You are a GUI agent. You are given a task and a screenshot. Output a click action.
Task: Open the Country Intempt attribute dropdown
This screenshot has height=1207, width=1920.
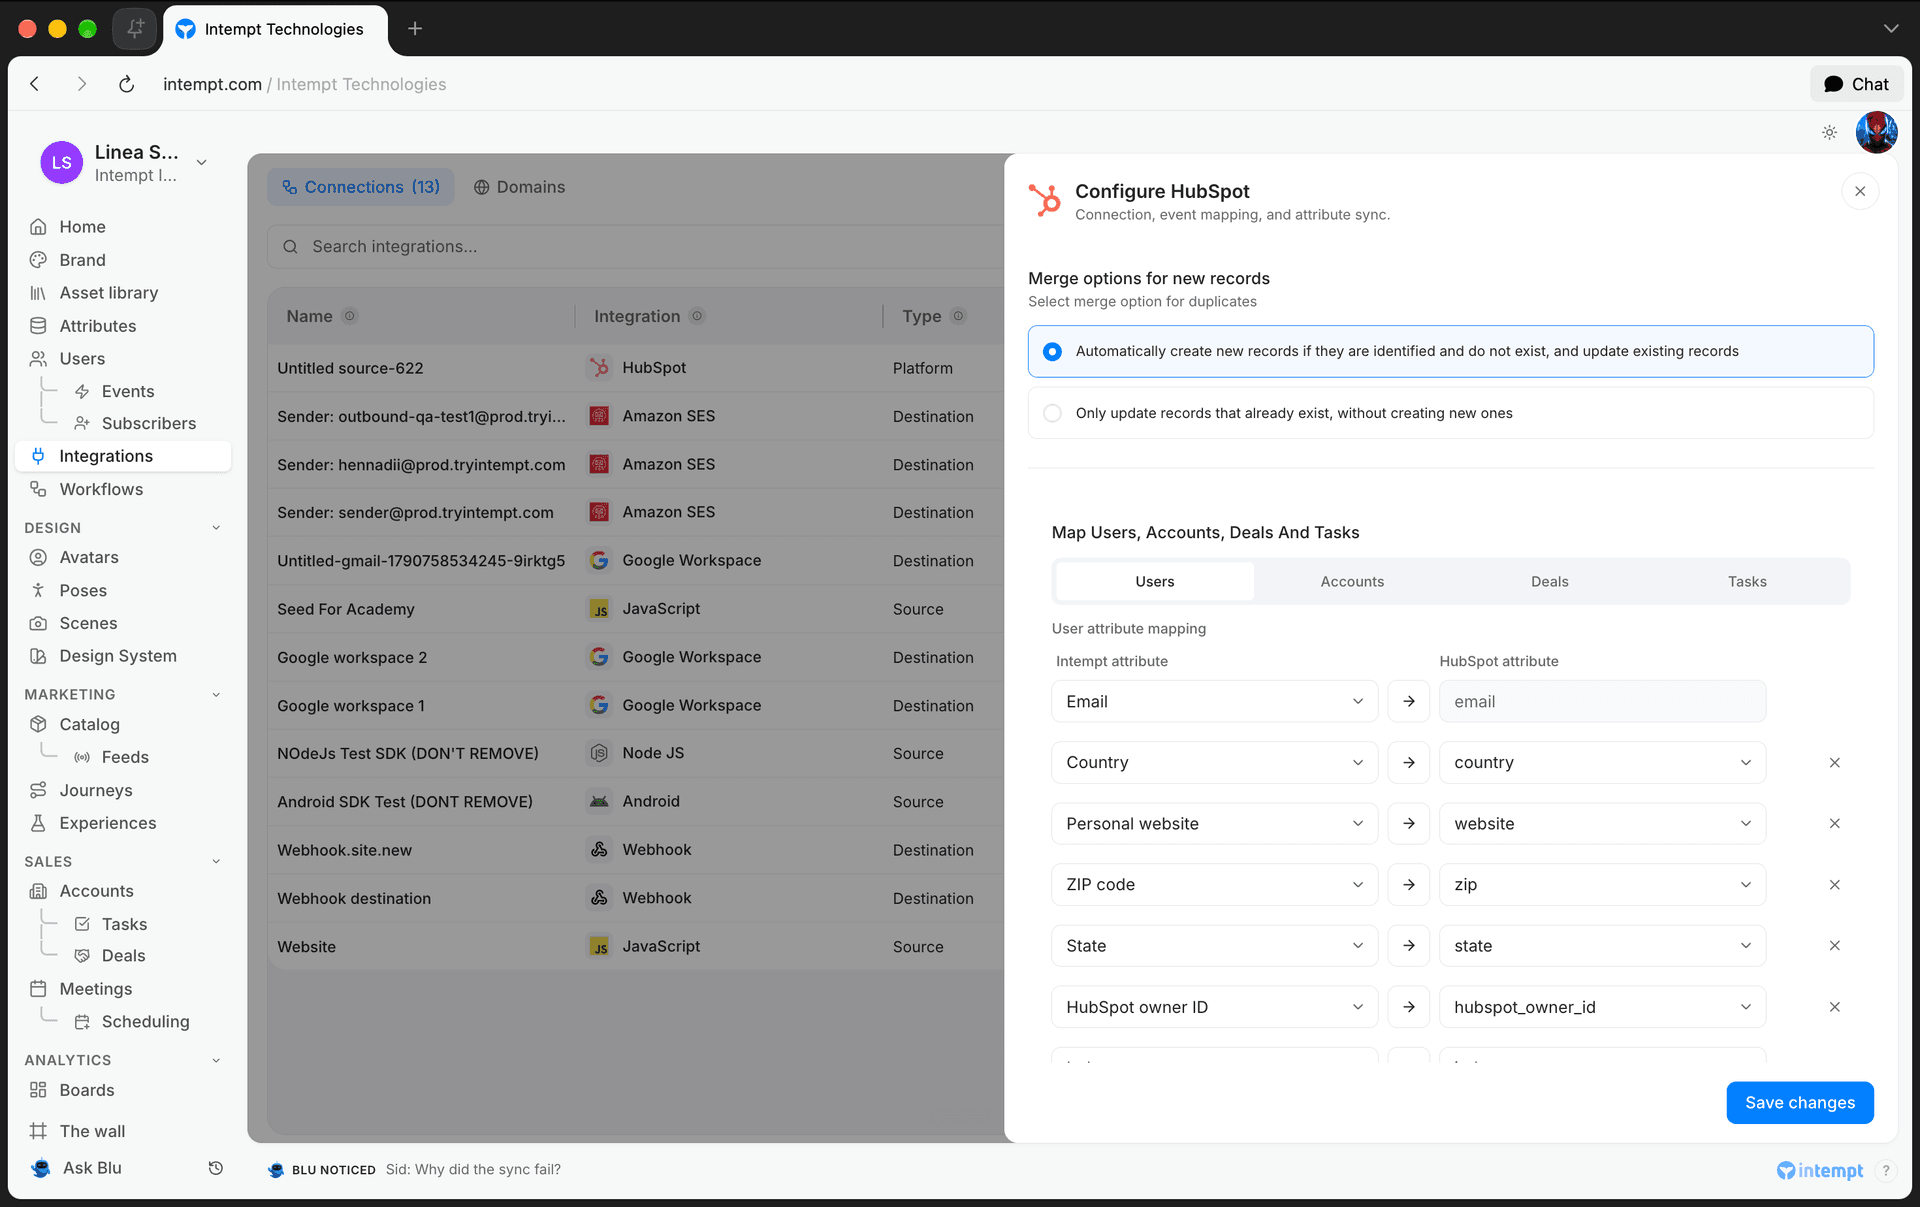coord(1215,763)
